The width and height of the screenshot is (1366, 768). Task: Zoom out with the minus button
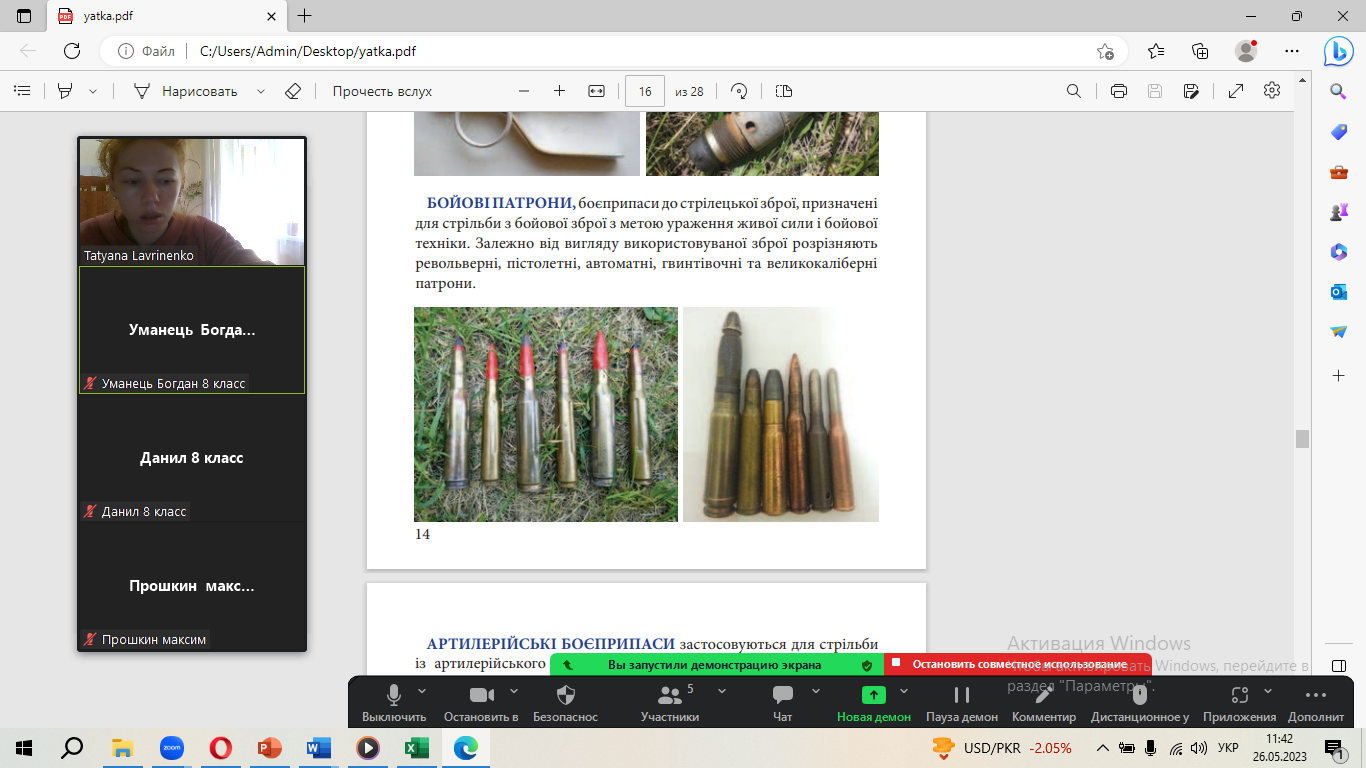coord(524,91)
